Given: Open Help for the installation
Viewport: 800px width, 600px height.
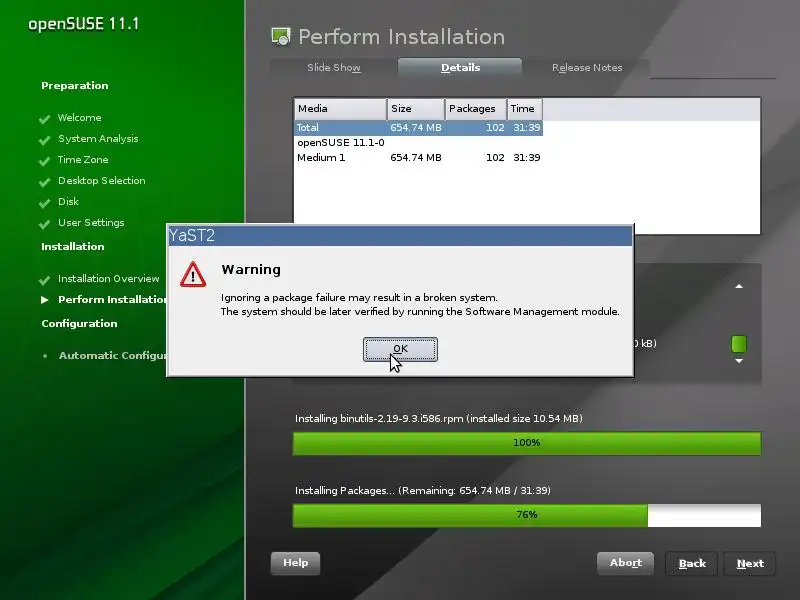Looking at the screenshot, I should (x=295, y=563).
